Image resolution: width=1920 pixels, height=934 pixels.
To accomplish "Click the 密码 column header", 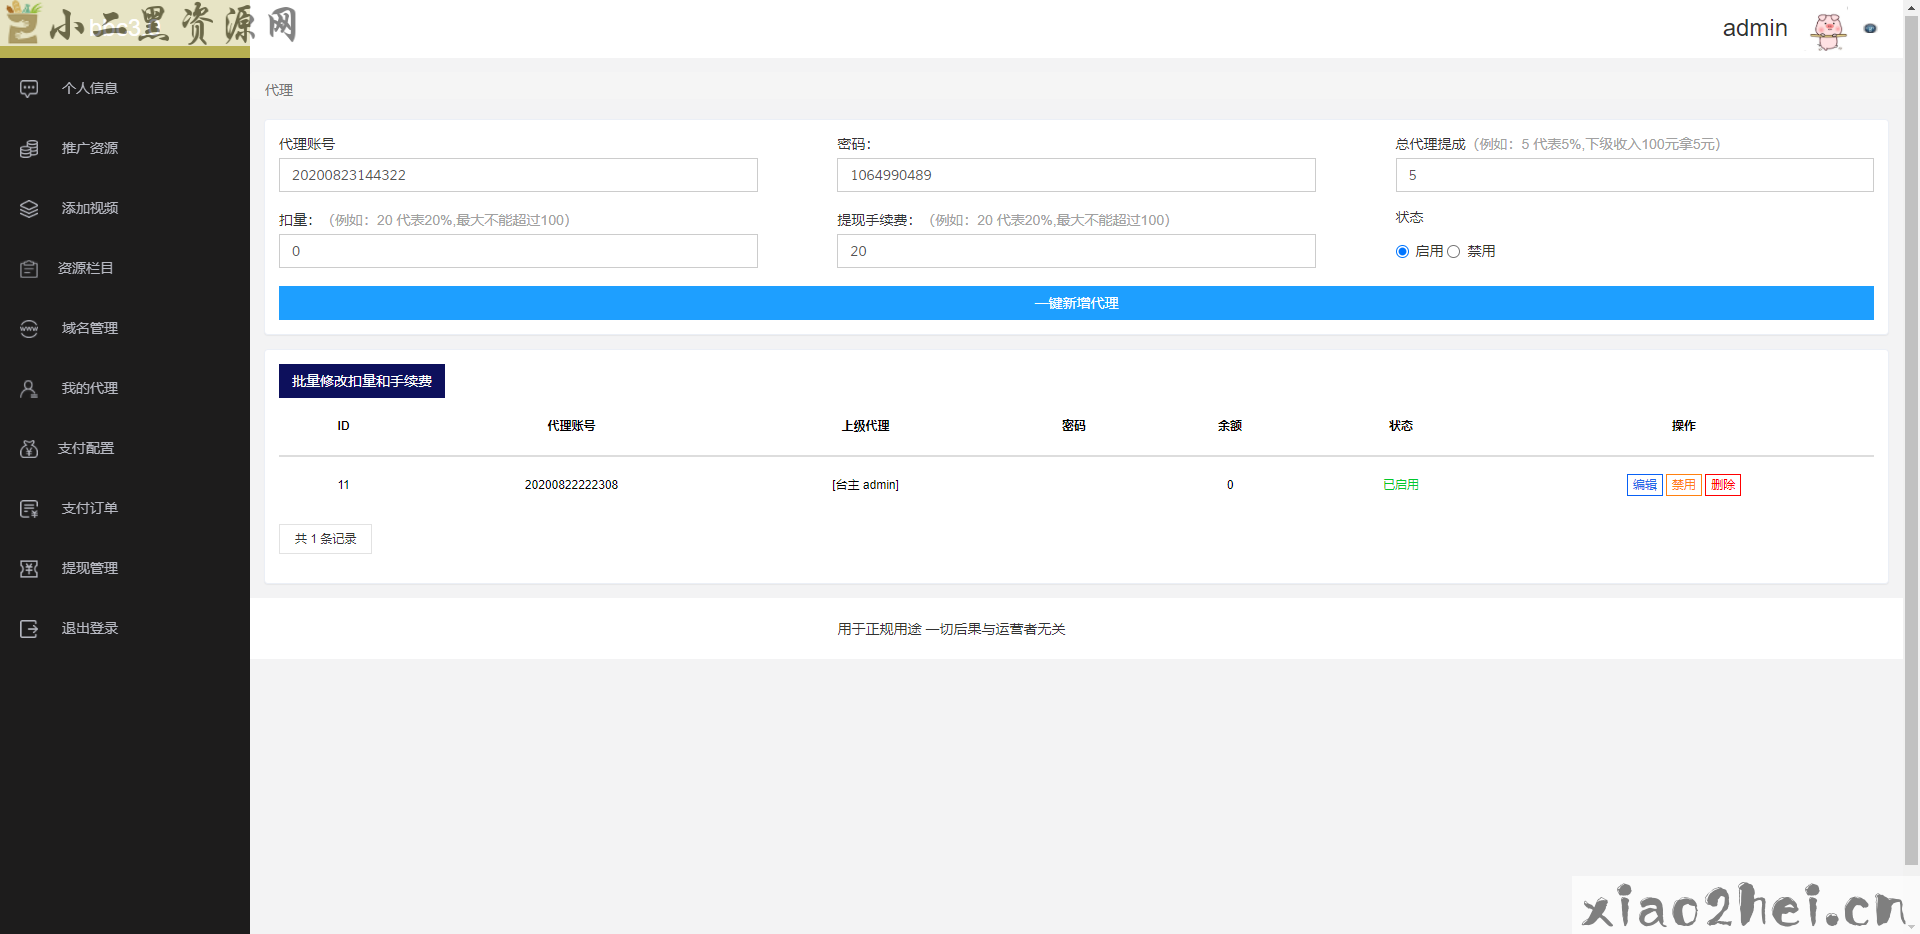I will click(x=1074, y=426).
